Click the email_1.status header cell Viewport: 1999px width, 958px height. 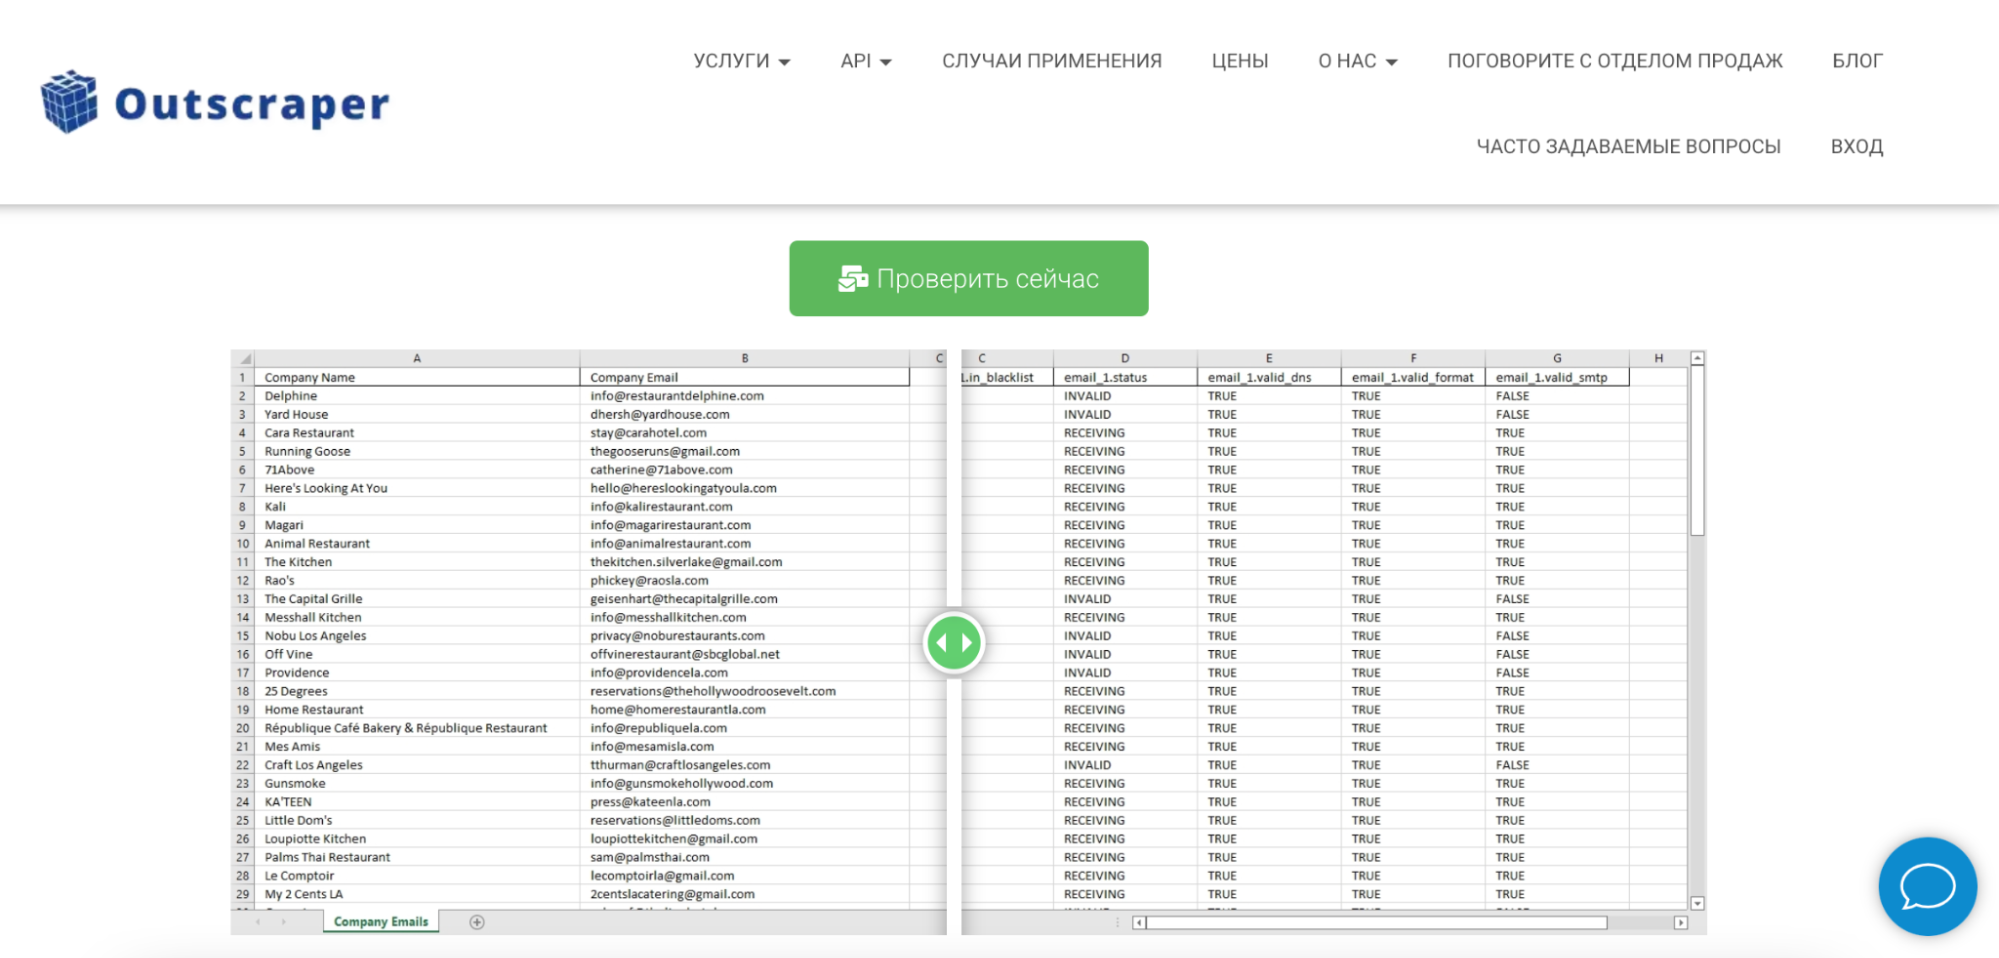click(1125, 377)
